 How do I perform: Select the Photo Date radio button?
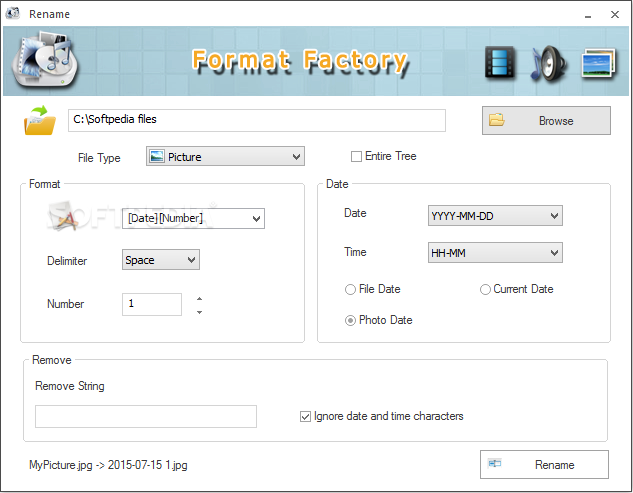pos(350,321)
